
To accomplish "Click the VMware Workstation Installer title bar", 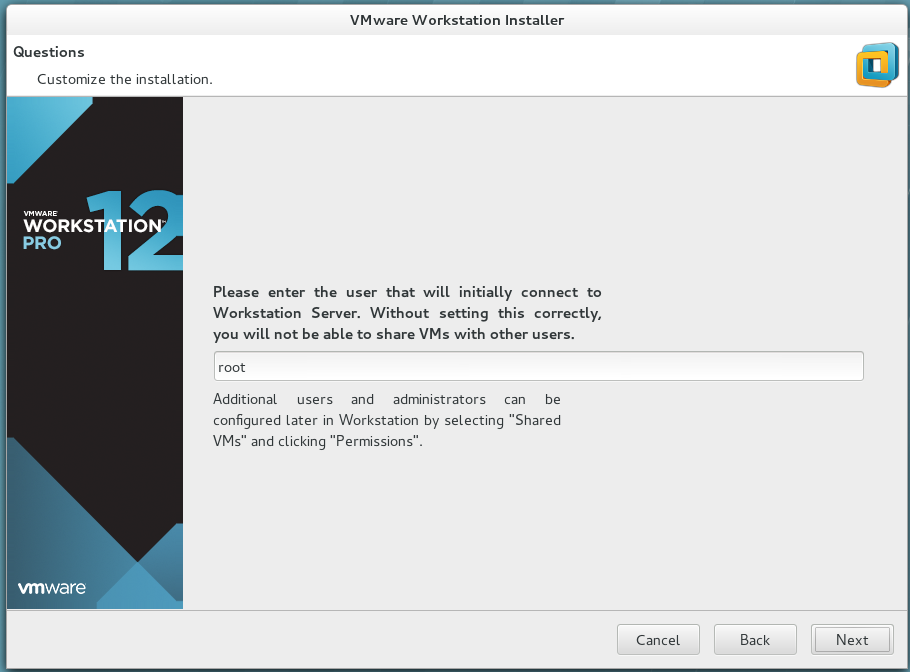I will tap(457, 20).
